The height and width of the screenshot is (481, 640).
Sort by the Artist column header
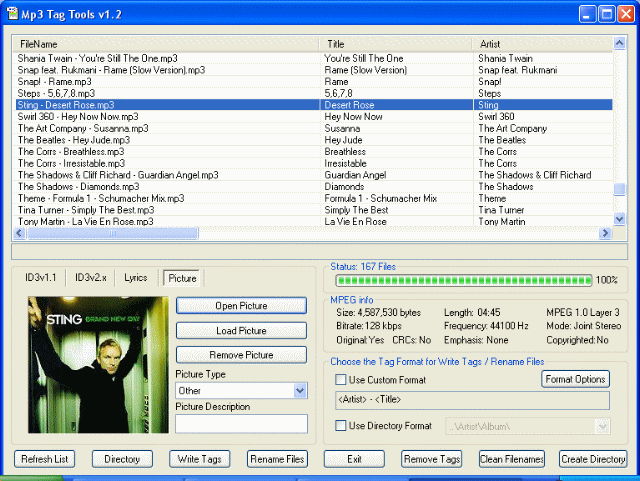(x=543, y=44)
